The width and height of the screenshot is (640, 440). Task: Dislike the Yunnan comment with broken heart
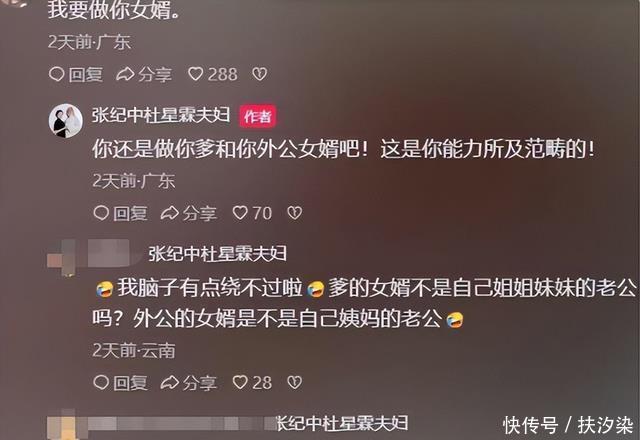point(295,382)
